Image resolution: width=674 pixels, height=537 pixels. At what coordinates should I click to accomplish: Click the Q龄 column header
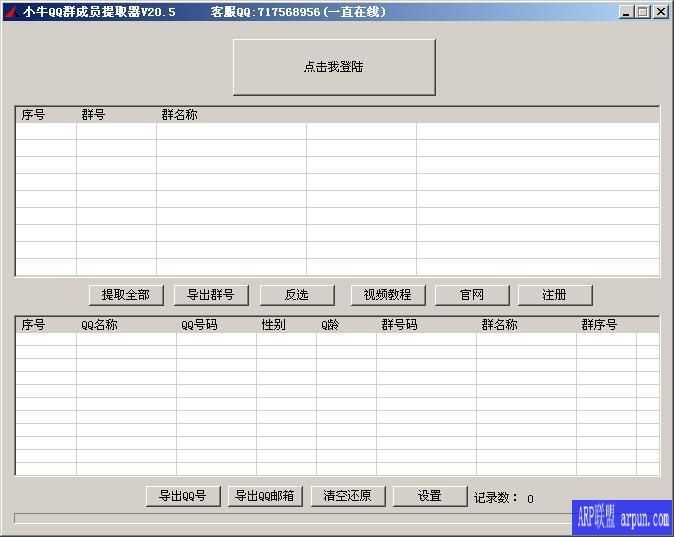[346, 325]
